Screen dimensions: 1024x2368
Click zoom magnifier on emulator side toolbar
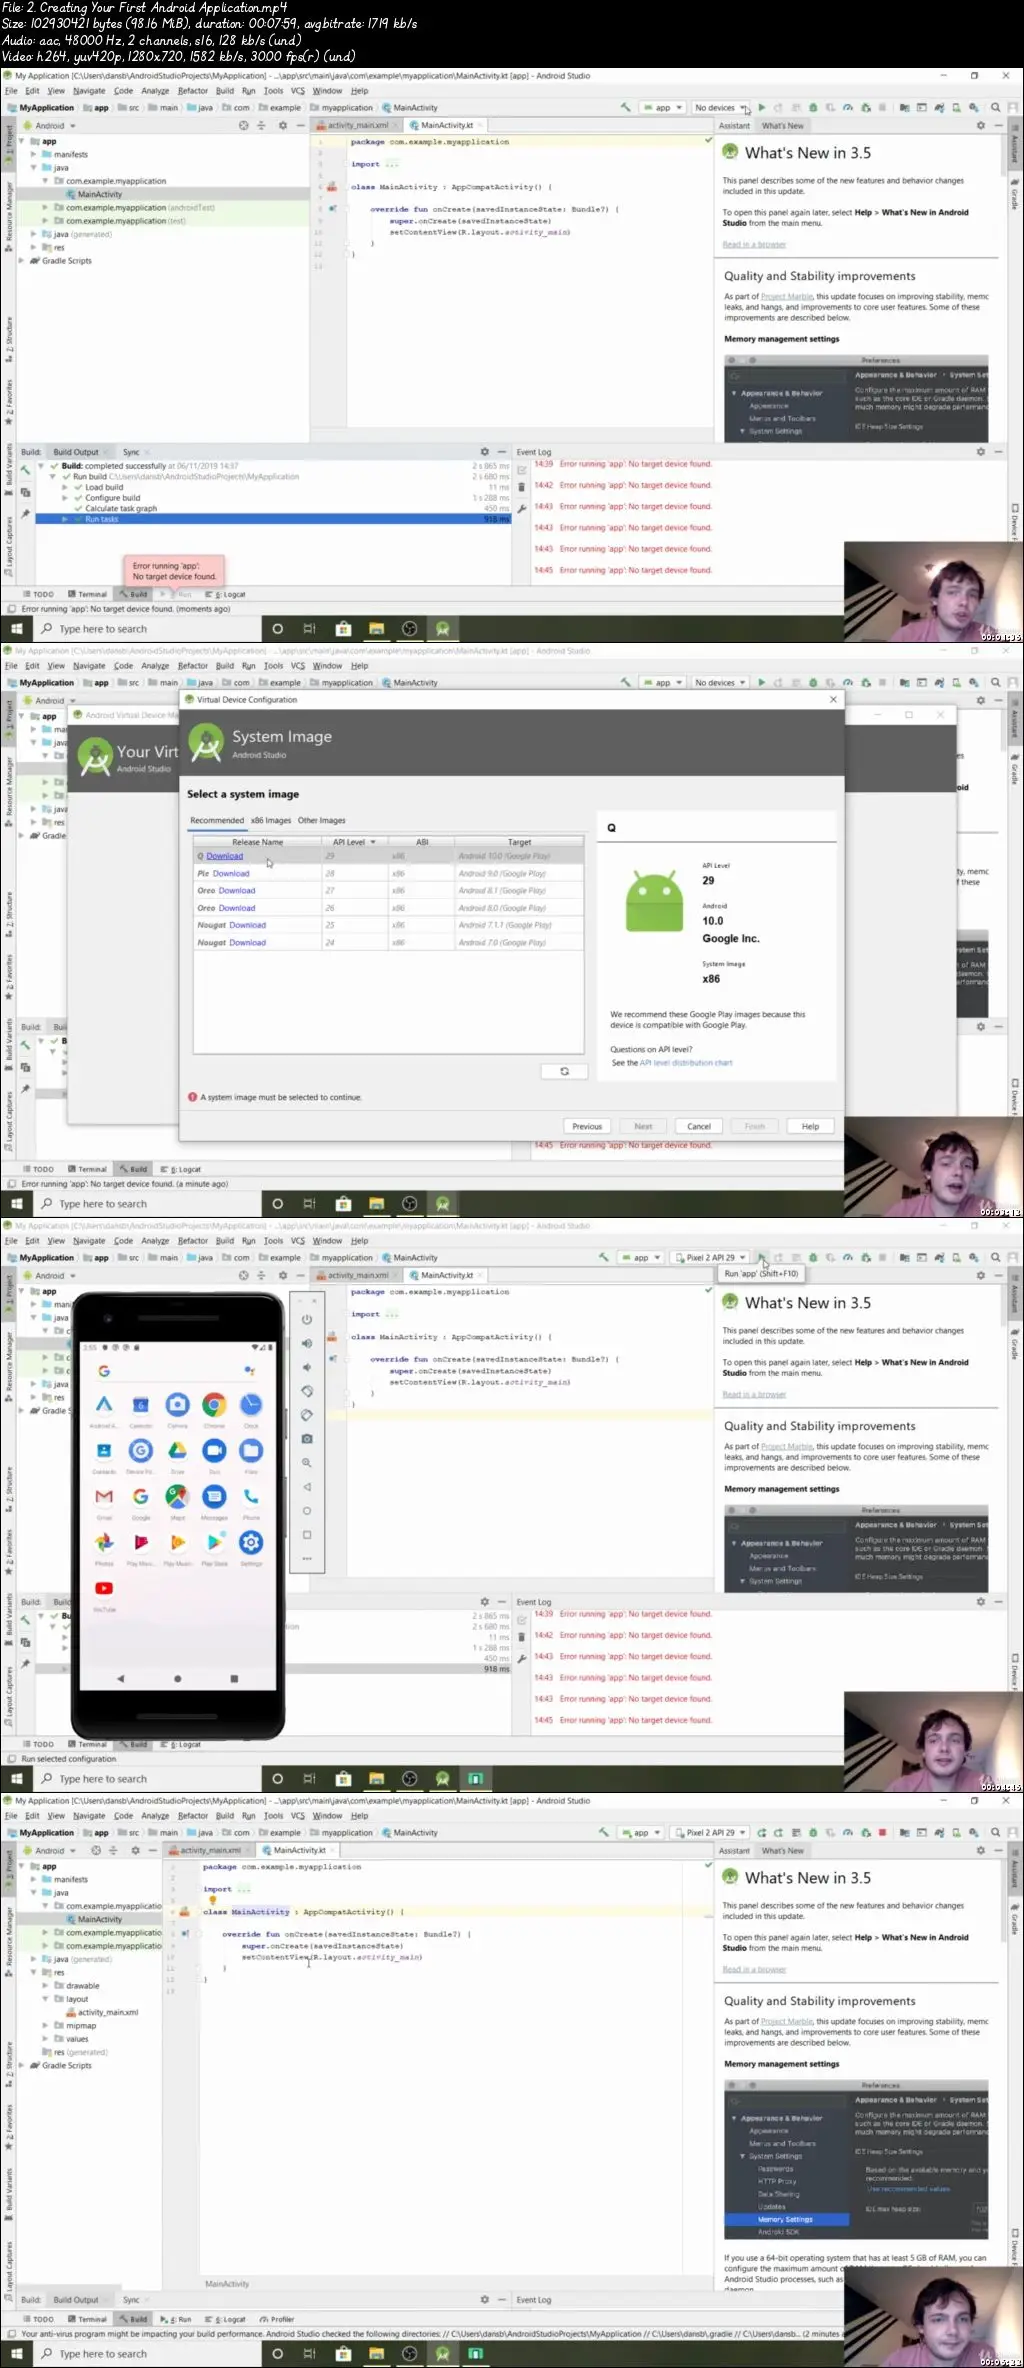pos(307,1463)
